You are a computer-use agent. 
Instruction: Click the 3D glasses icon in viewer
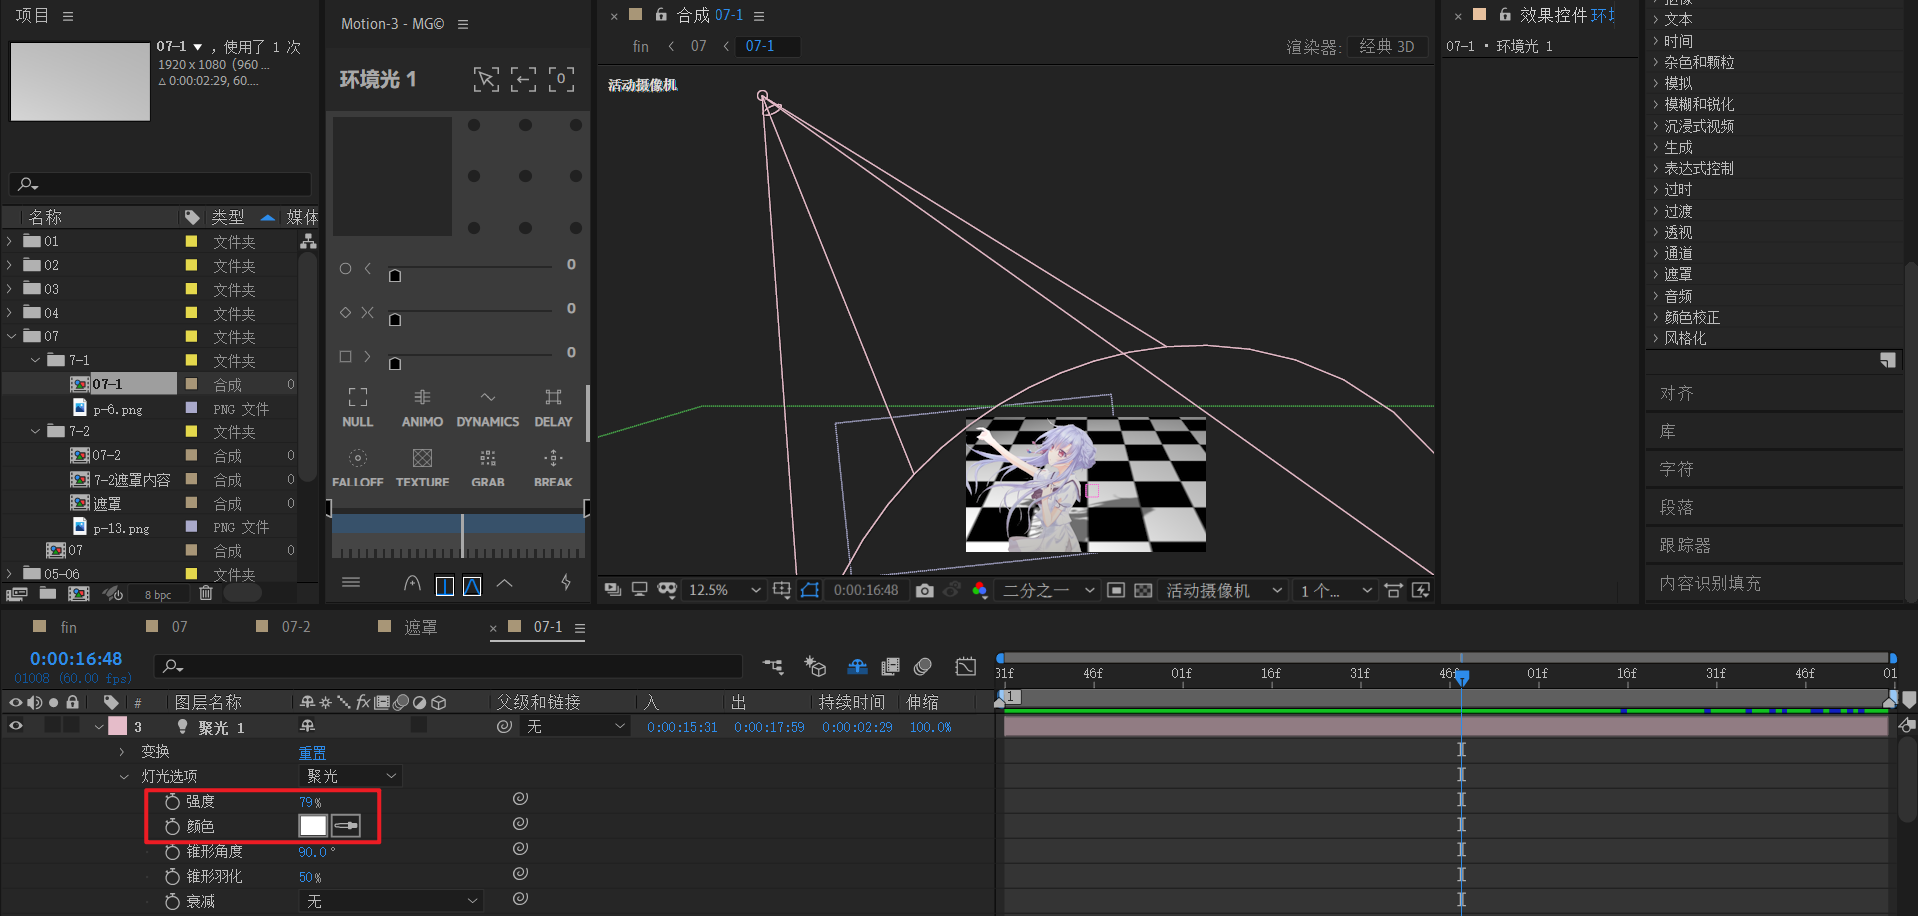[x=667, y=591]
